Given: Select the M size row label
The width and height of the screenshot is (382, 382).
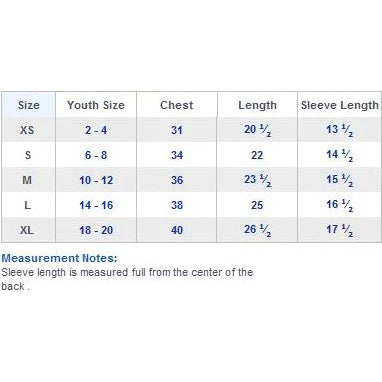Looking at the screenshot, I should tap(27, 180).
